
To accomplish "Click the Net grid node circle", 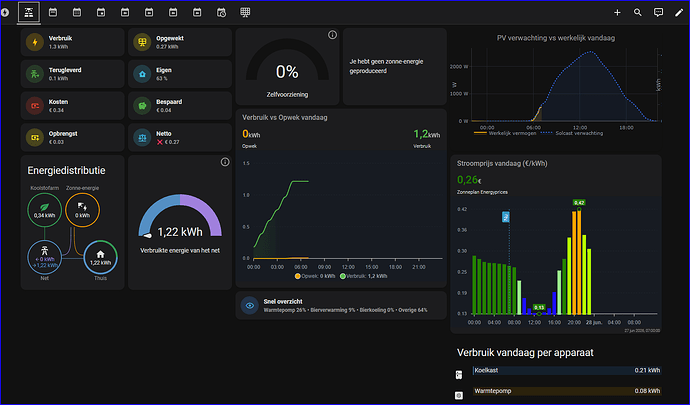I will 44,257.
